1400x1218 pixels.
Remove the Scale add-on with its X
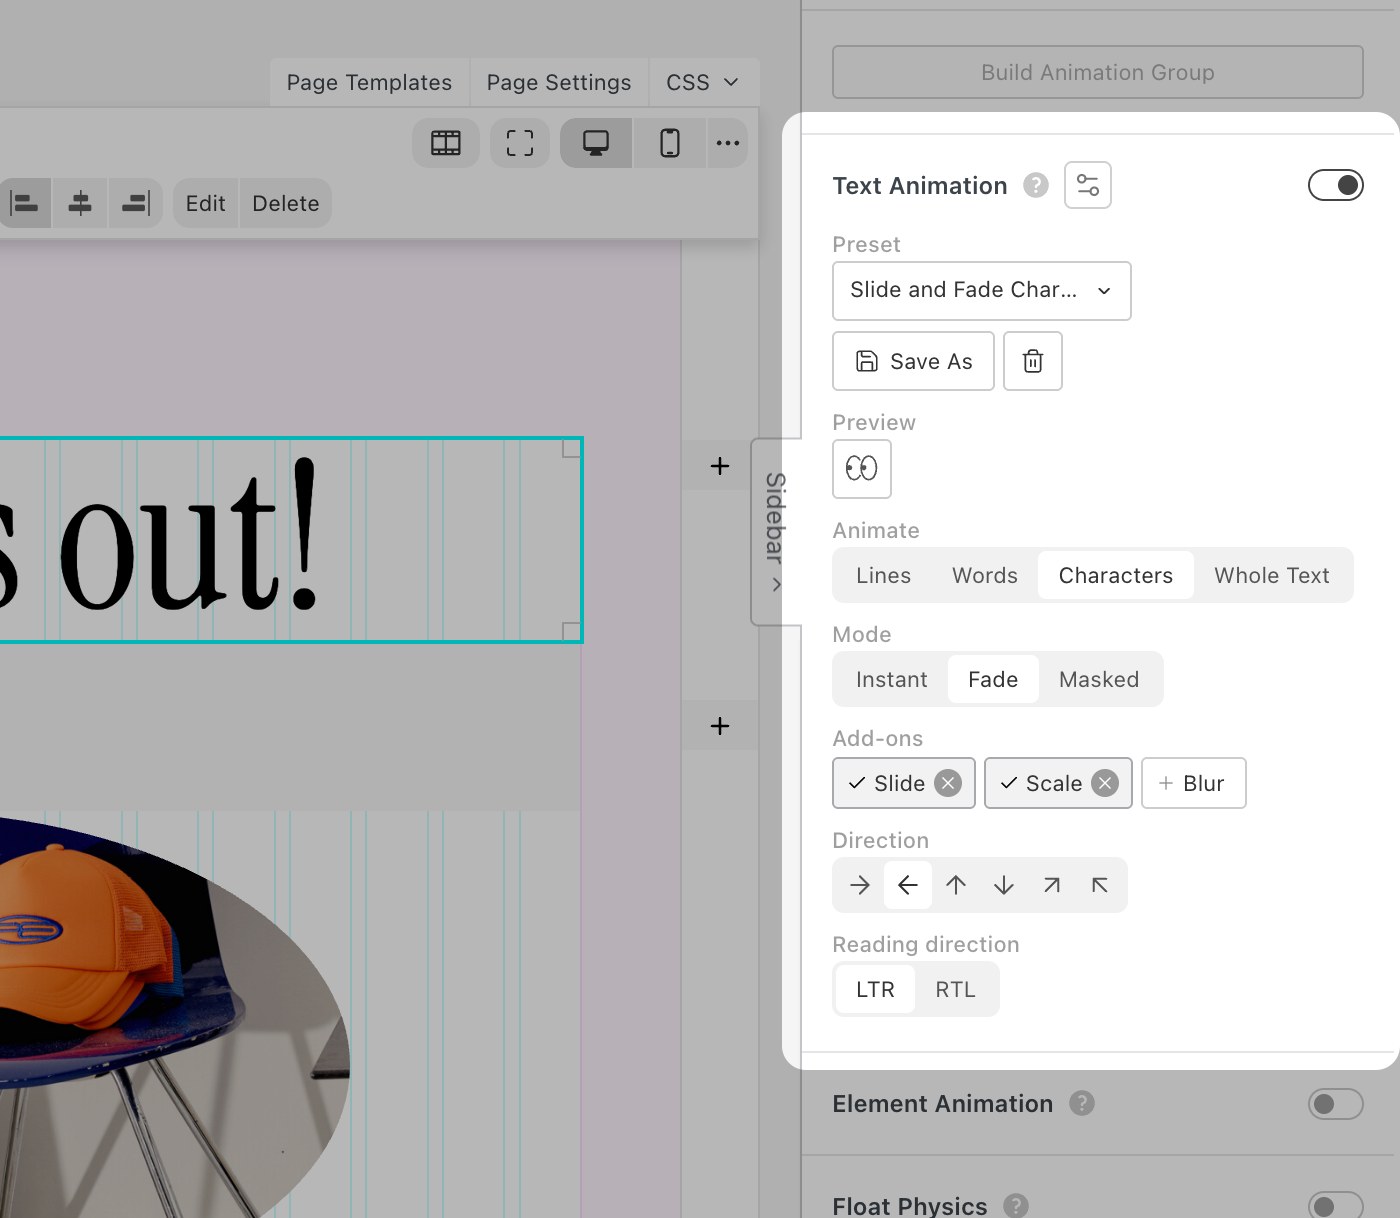tap(1105, 783)
